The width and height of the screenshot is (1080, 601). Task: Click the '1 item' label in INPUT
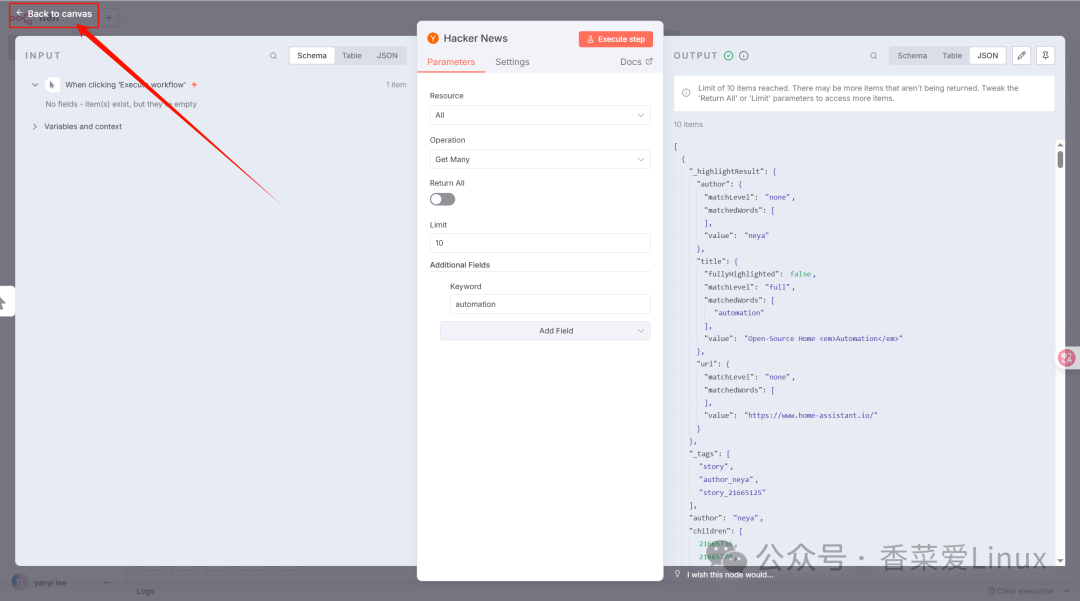click(x=396, y=85)
